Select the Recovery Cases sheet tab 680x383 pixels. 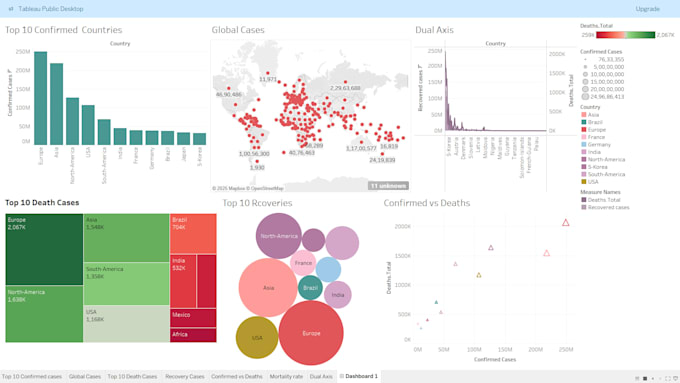(184, 376)
